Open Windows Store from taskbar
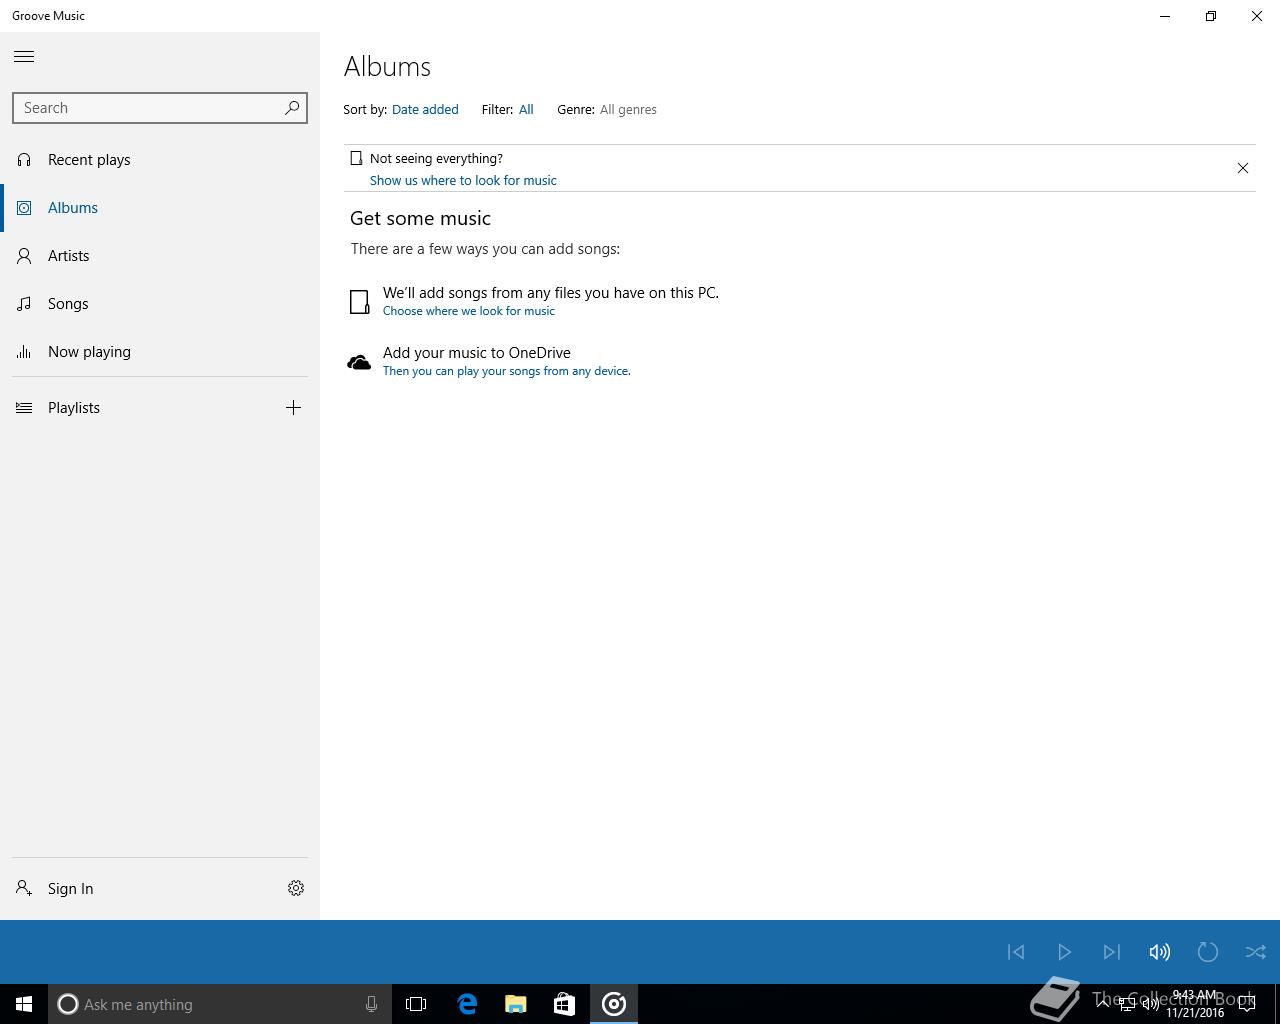Screen dimensions: 1280x1024 point(565,1004)
